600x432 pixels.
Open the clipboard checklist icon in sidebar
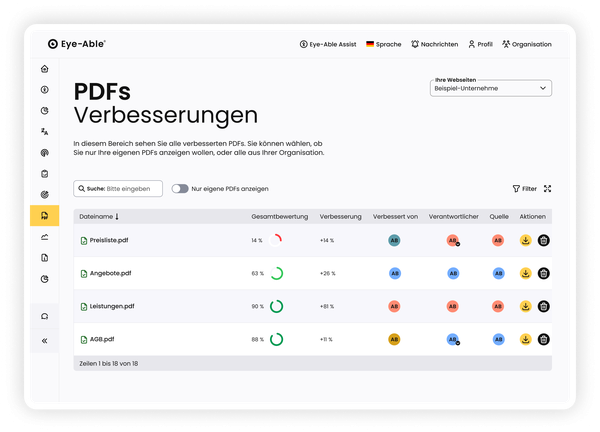tap(45, 174)
